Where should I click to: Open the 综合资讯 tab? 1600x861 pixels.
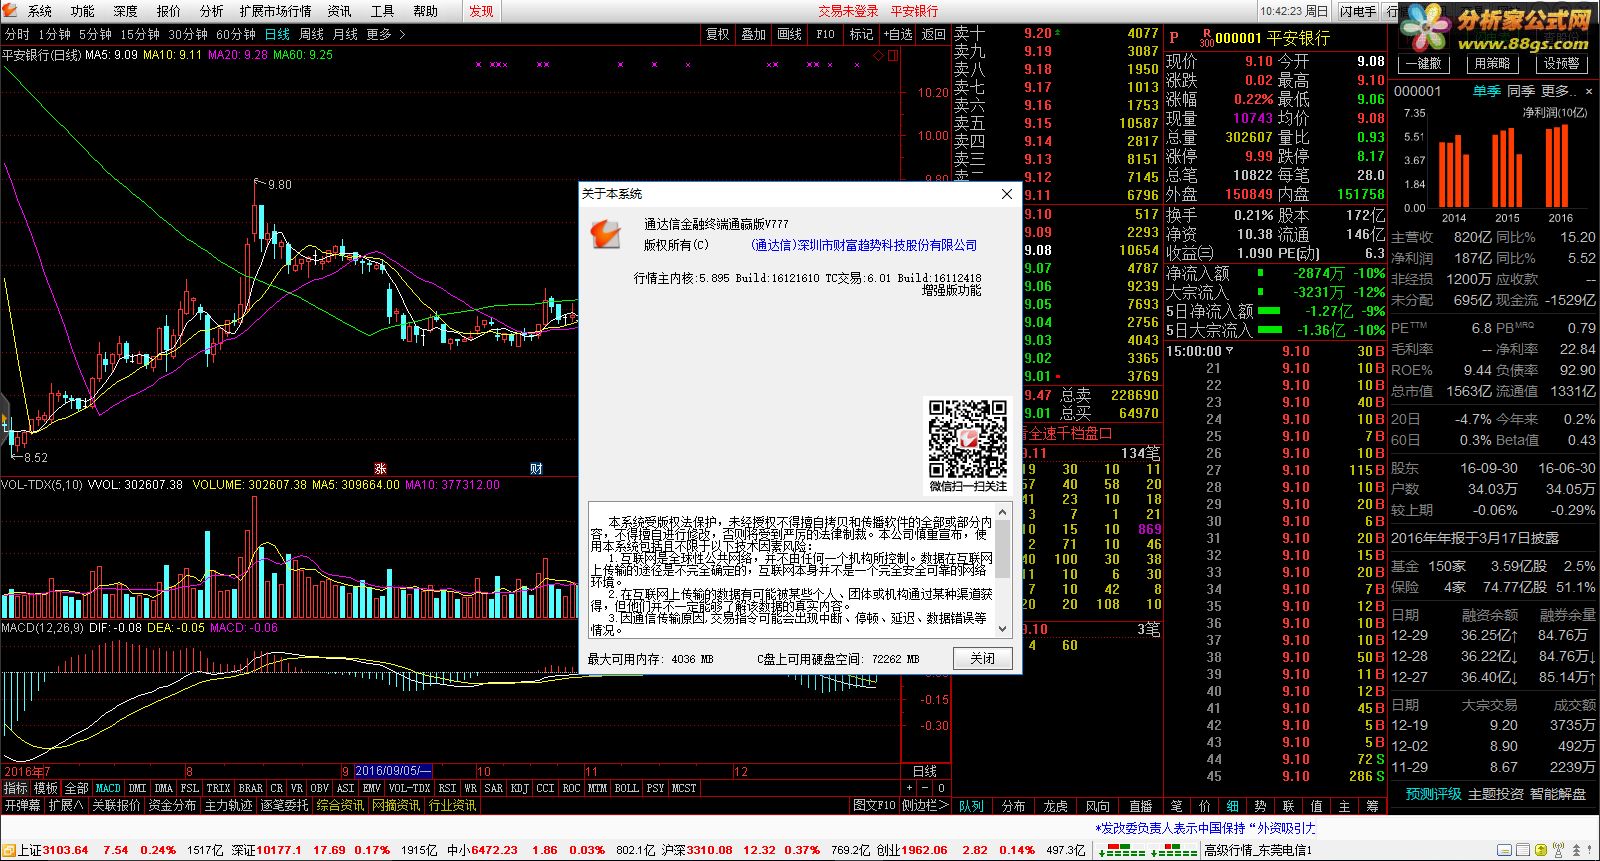(340, 805)
